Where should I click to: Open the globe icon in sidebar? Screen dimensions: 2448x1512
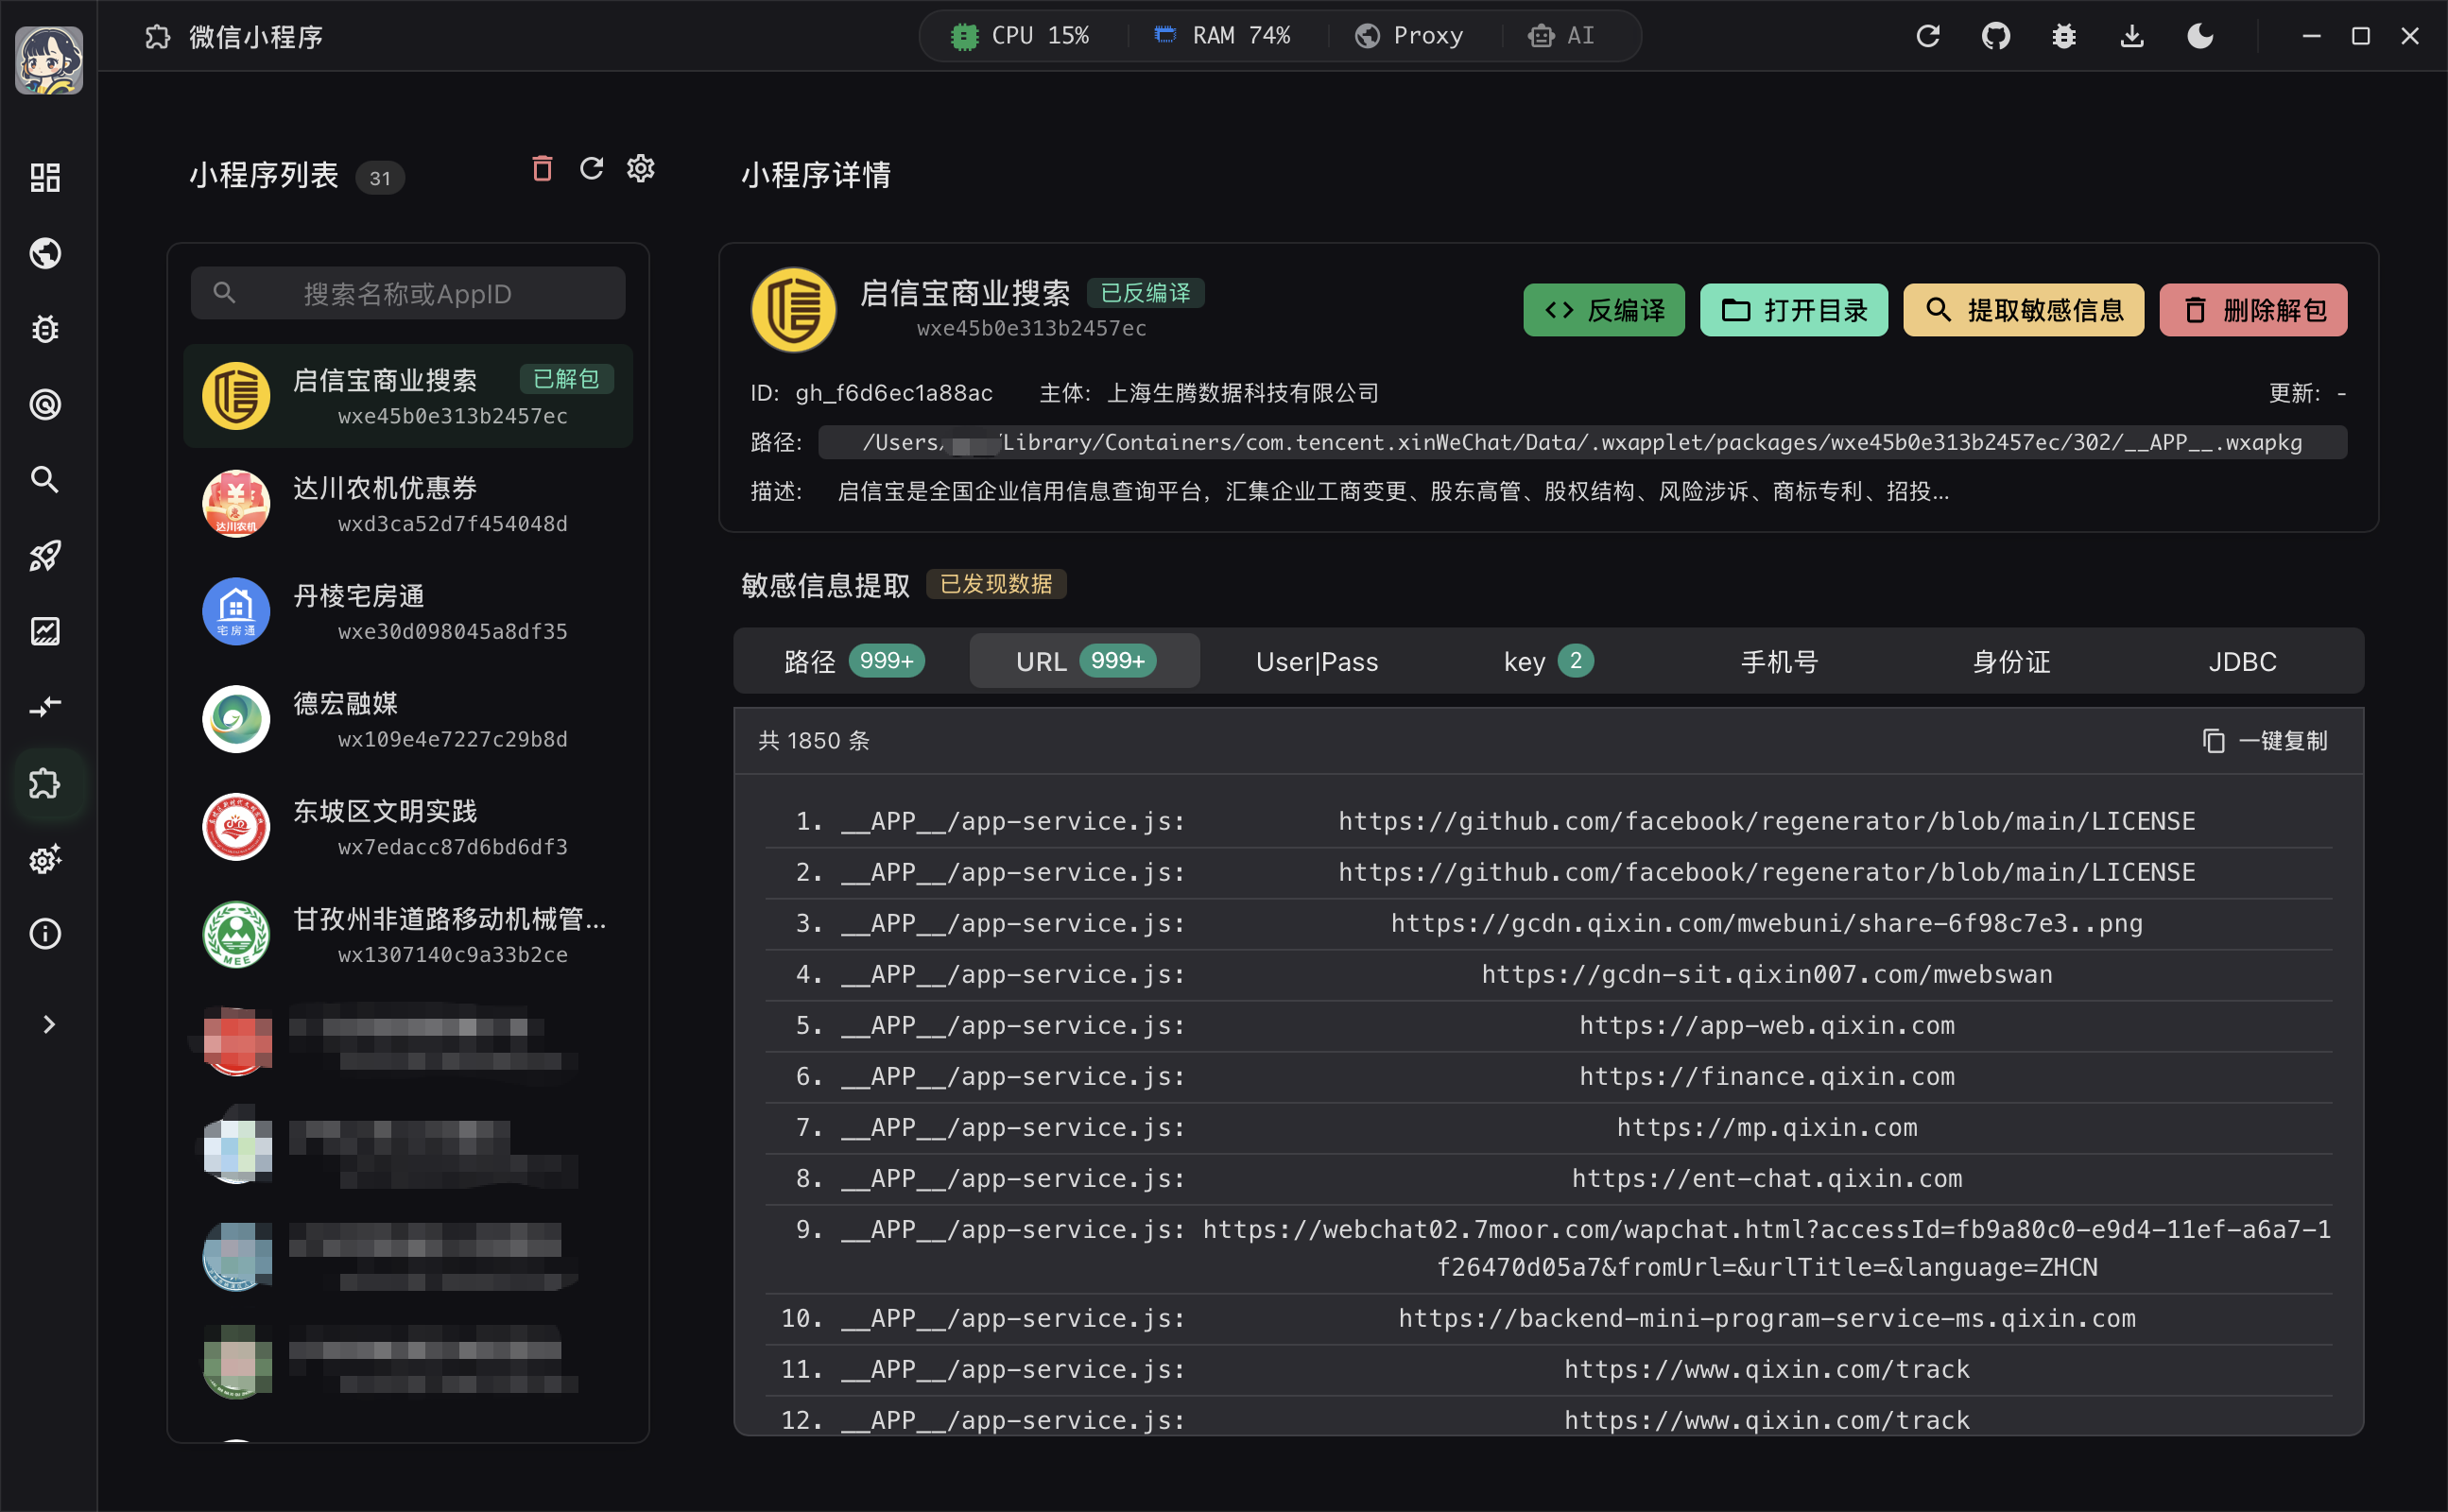pos(45,253)
